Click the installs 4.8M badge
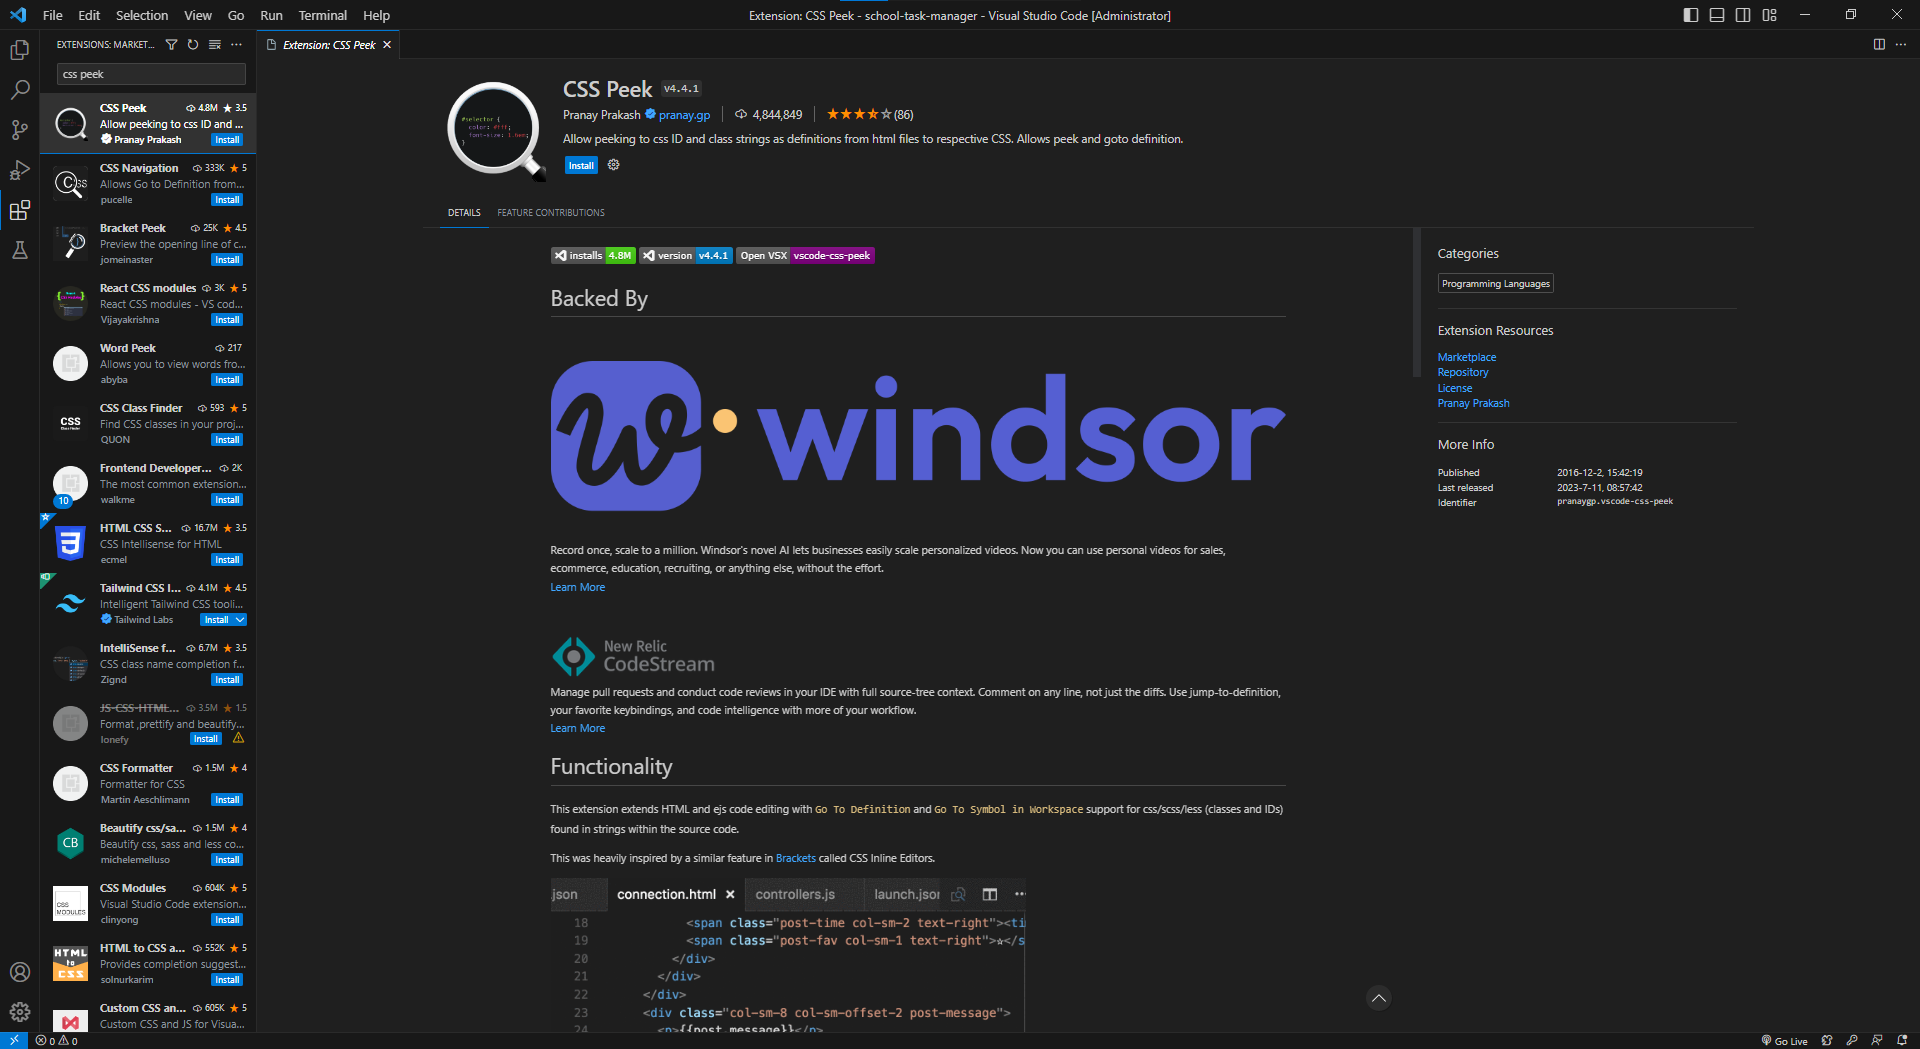This screenshot has height=1049, width=1920. (593, 256)
